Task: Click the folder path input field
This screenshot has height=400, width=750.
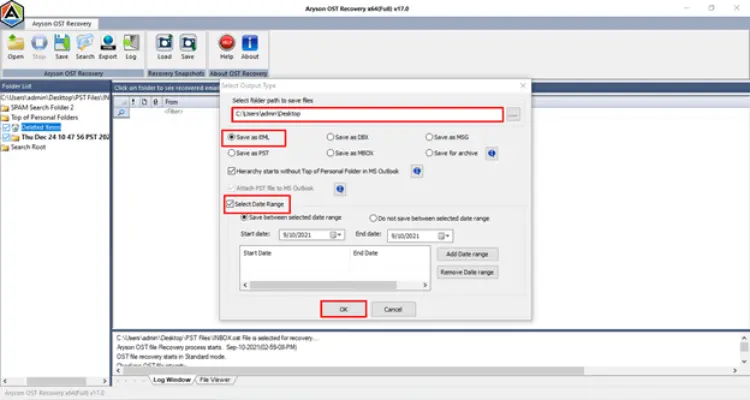Action: (367, 114)
